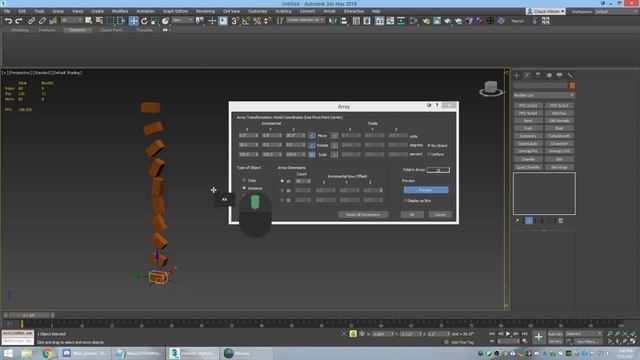Image resolution: width=640 pixels, height=360 pixels.
Task: Toggle Show End Result in the modifier stack
Action: tap(529, 221)
